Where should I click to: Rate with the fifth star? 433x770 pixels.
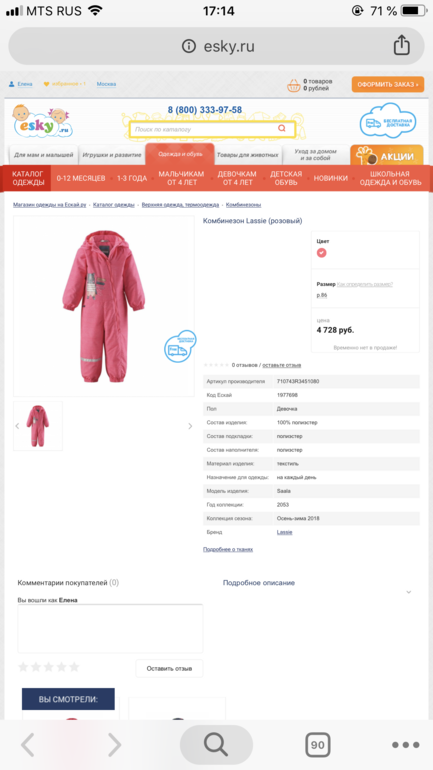pyautogui.click(x=74, y=666)
